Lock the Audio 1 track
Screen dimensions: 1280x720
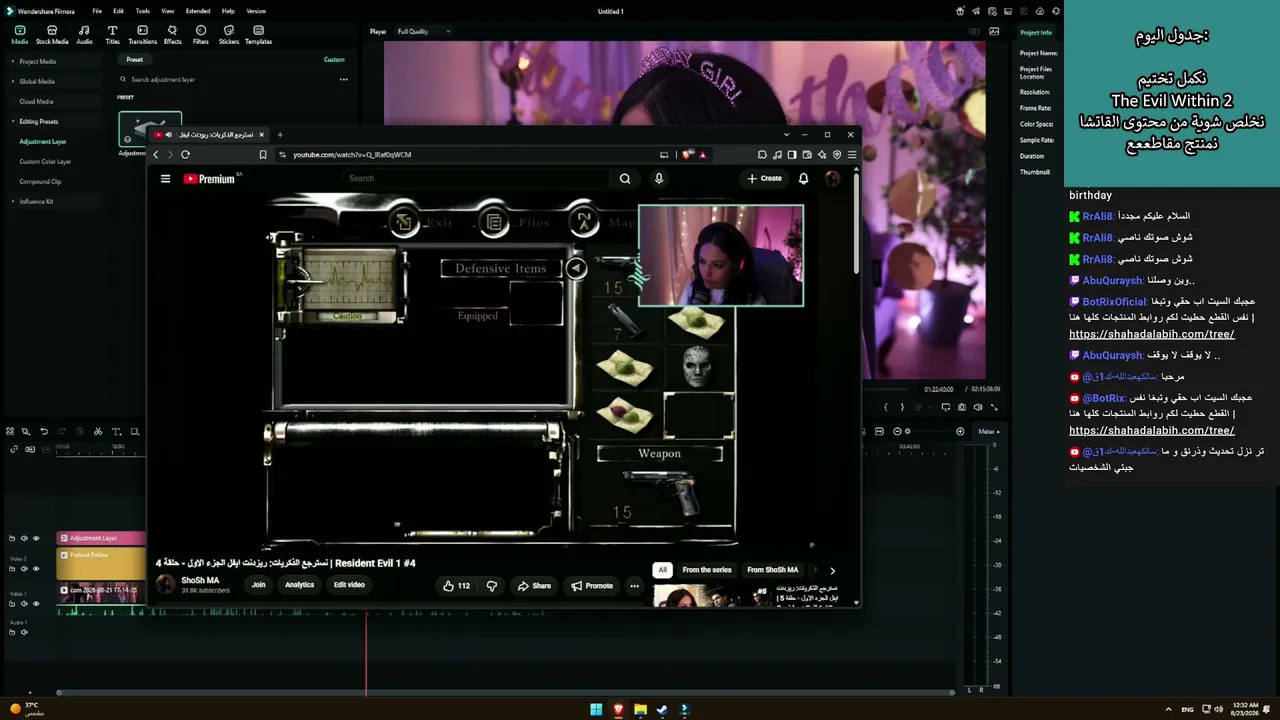coord(13,632)
